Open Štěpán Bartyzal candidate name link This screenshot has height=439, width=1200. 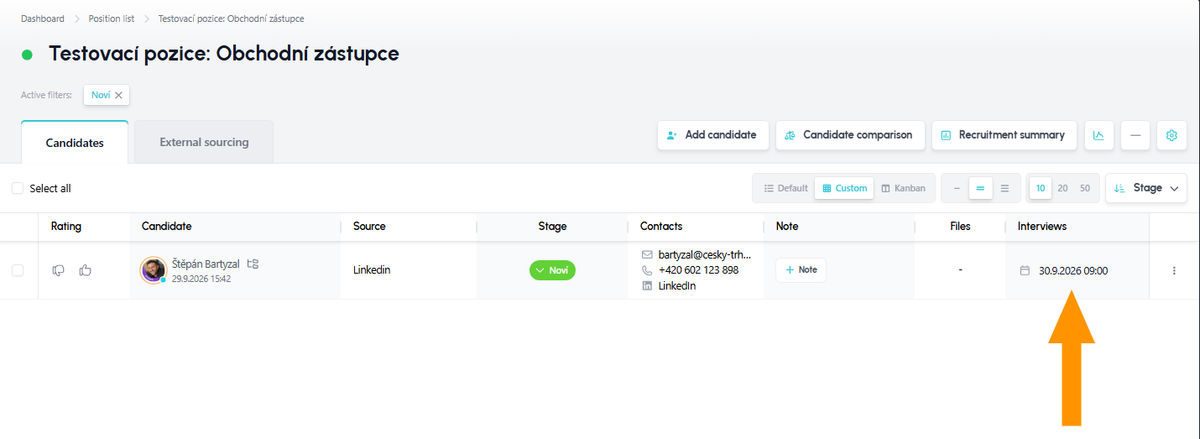coord(206,263)
